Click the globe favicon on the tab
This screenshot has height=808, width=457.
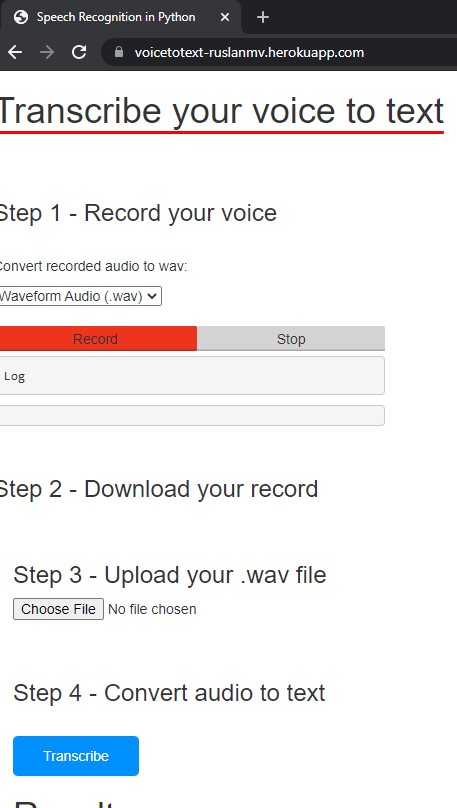(21, 17)
